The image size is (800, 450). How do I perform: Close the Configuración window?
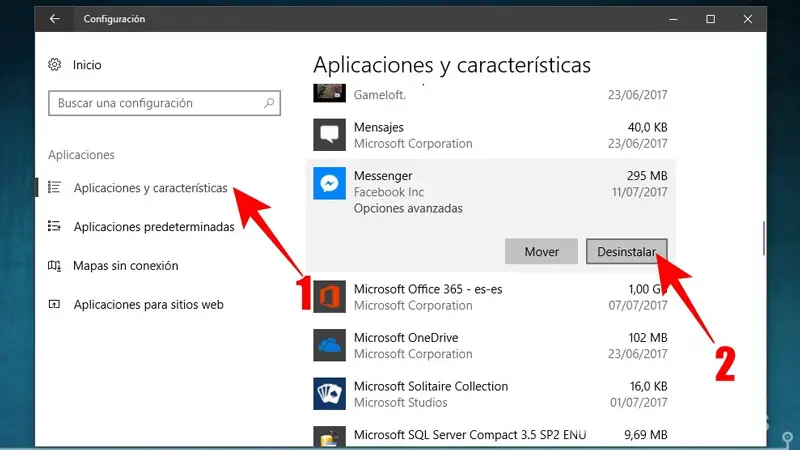747,19
